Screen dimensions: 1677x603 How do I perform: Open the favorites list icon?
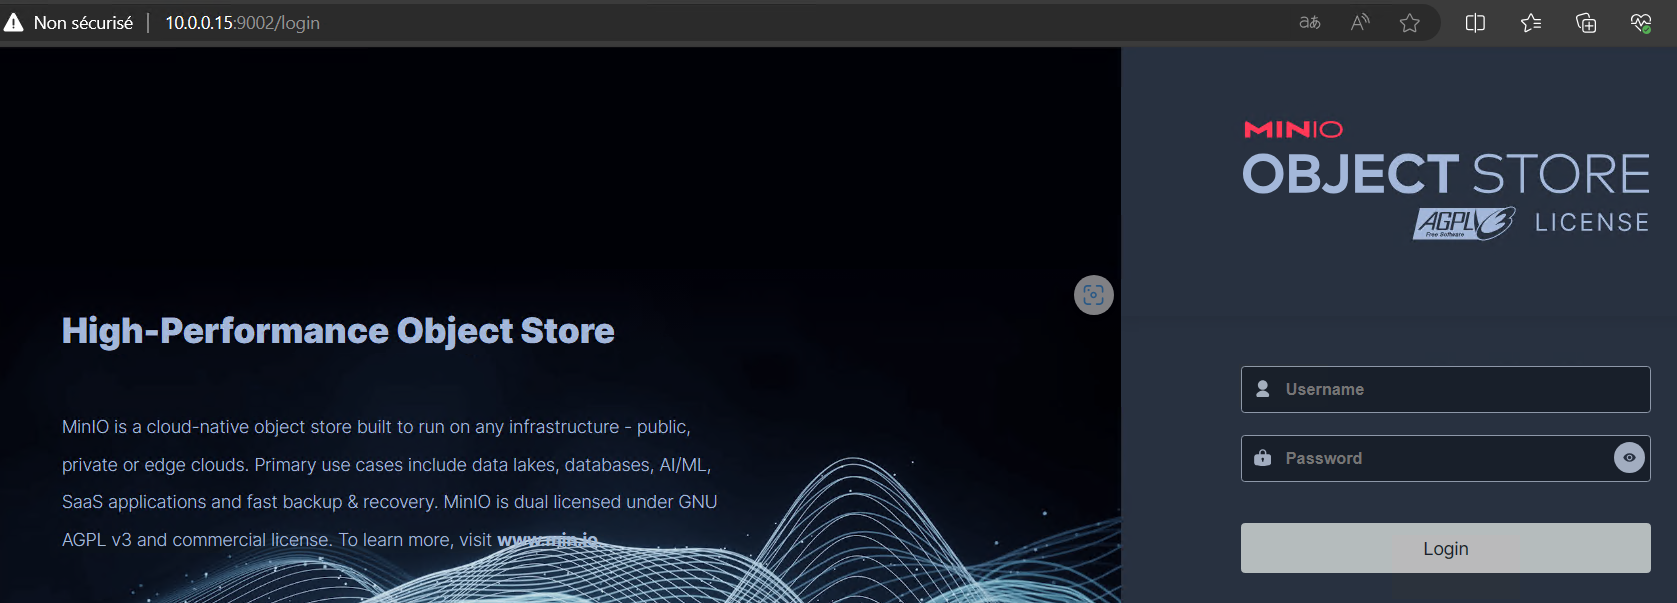click(x=1531, y=22)
